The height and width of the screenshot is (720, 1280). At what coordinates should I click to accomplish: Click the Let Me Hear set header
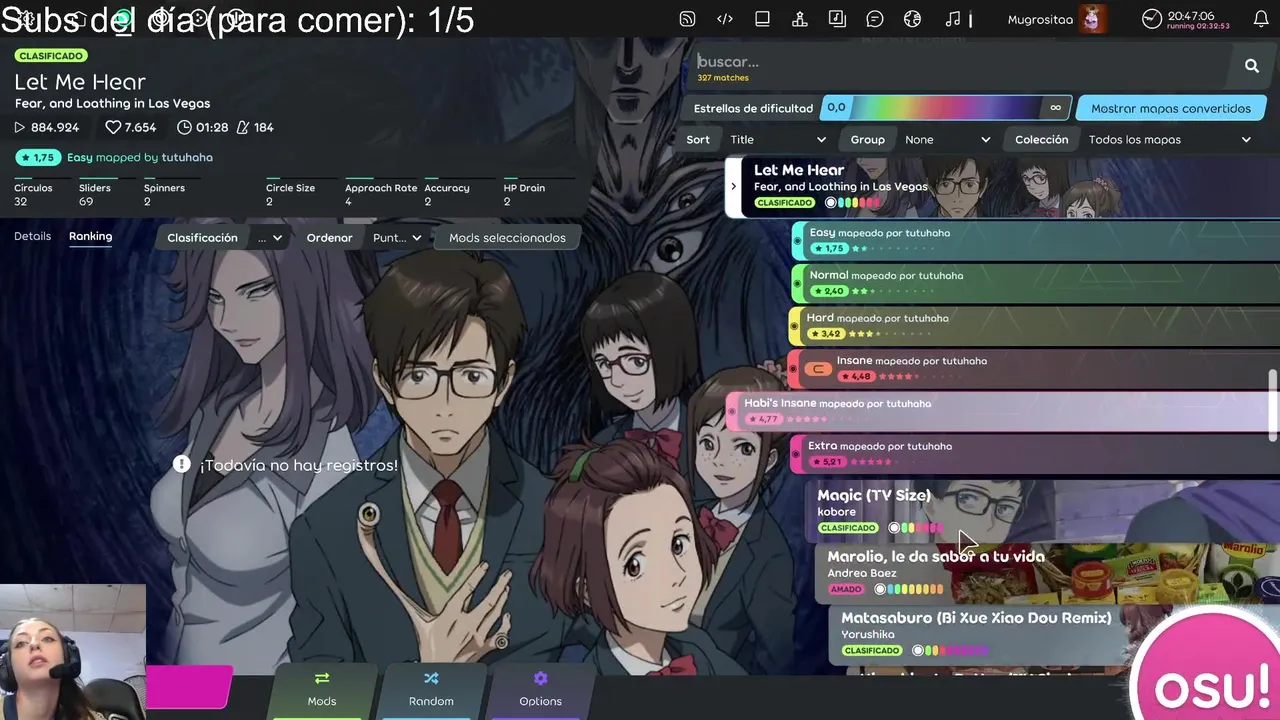click(x=1003, y=186)
